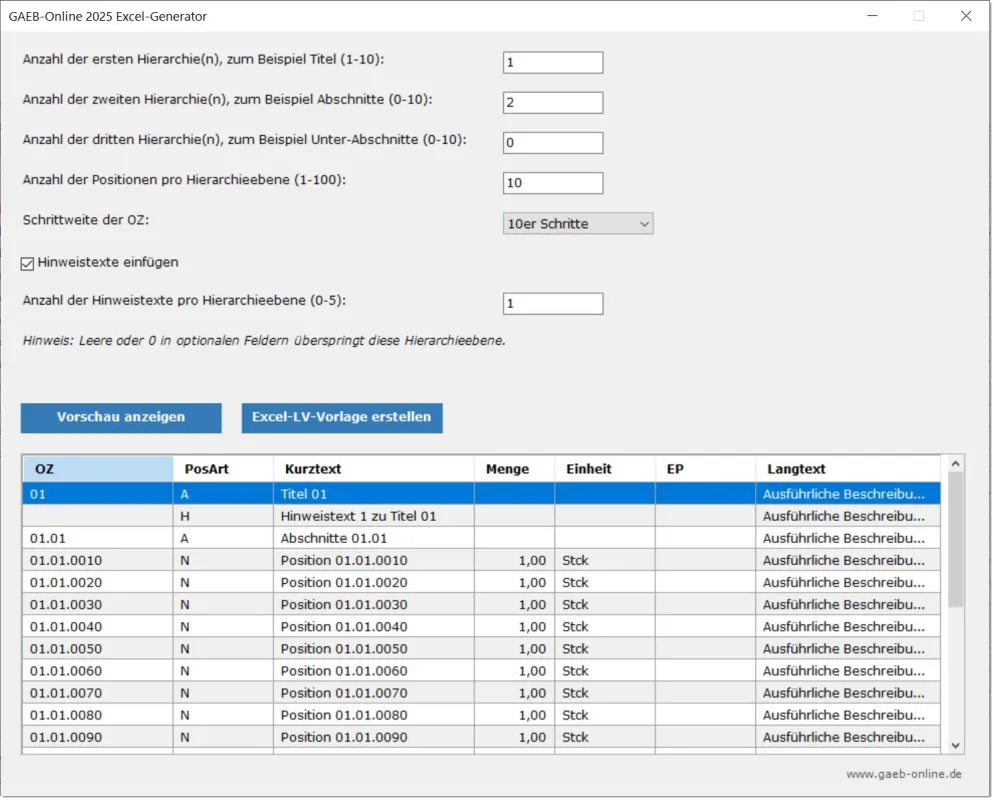This screenshot has height=800, width=994.
Task: Select the Abschnitte 01.01 cell
Action: (x=374, y=538)
